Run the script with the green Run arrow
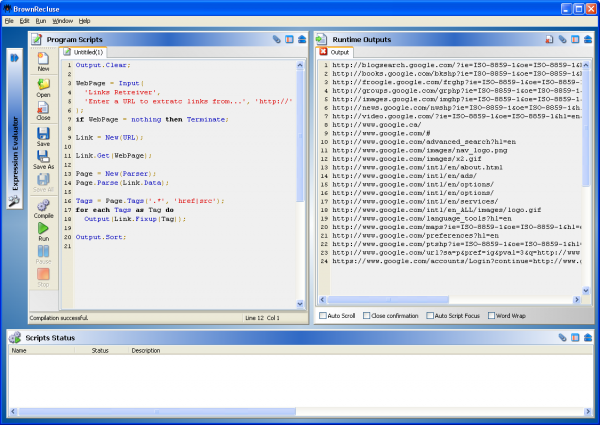The height and width of the screenshot is (425, 600). [43, 230]
